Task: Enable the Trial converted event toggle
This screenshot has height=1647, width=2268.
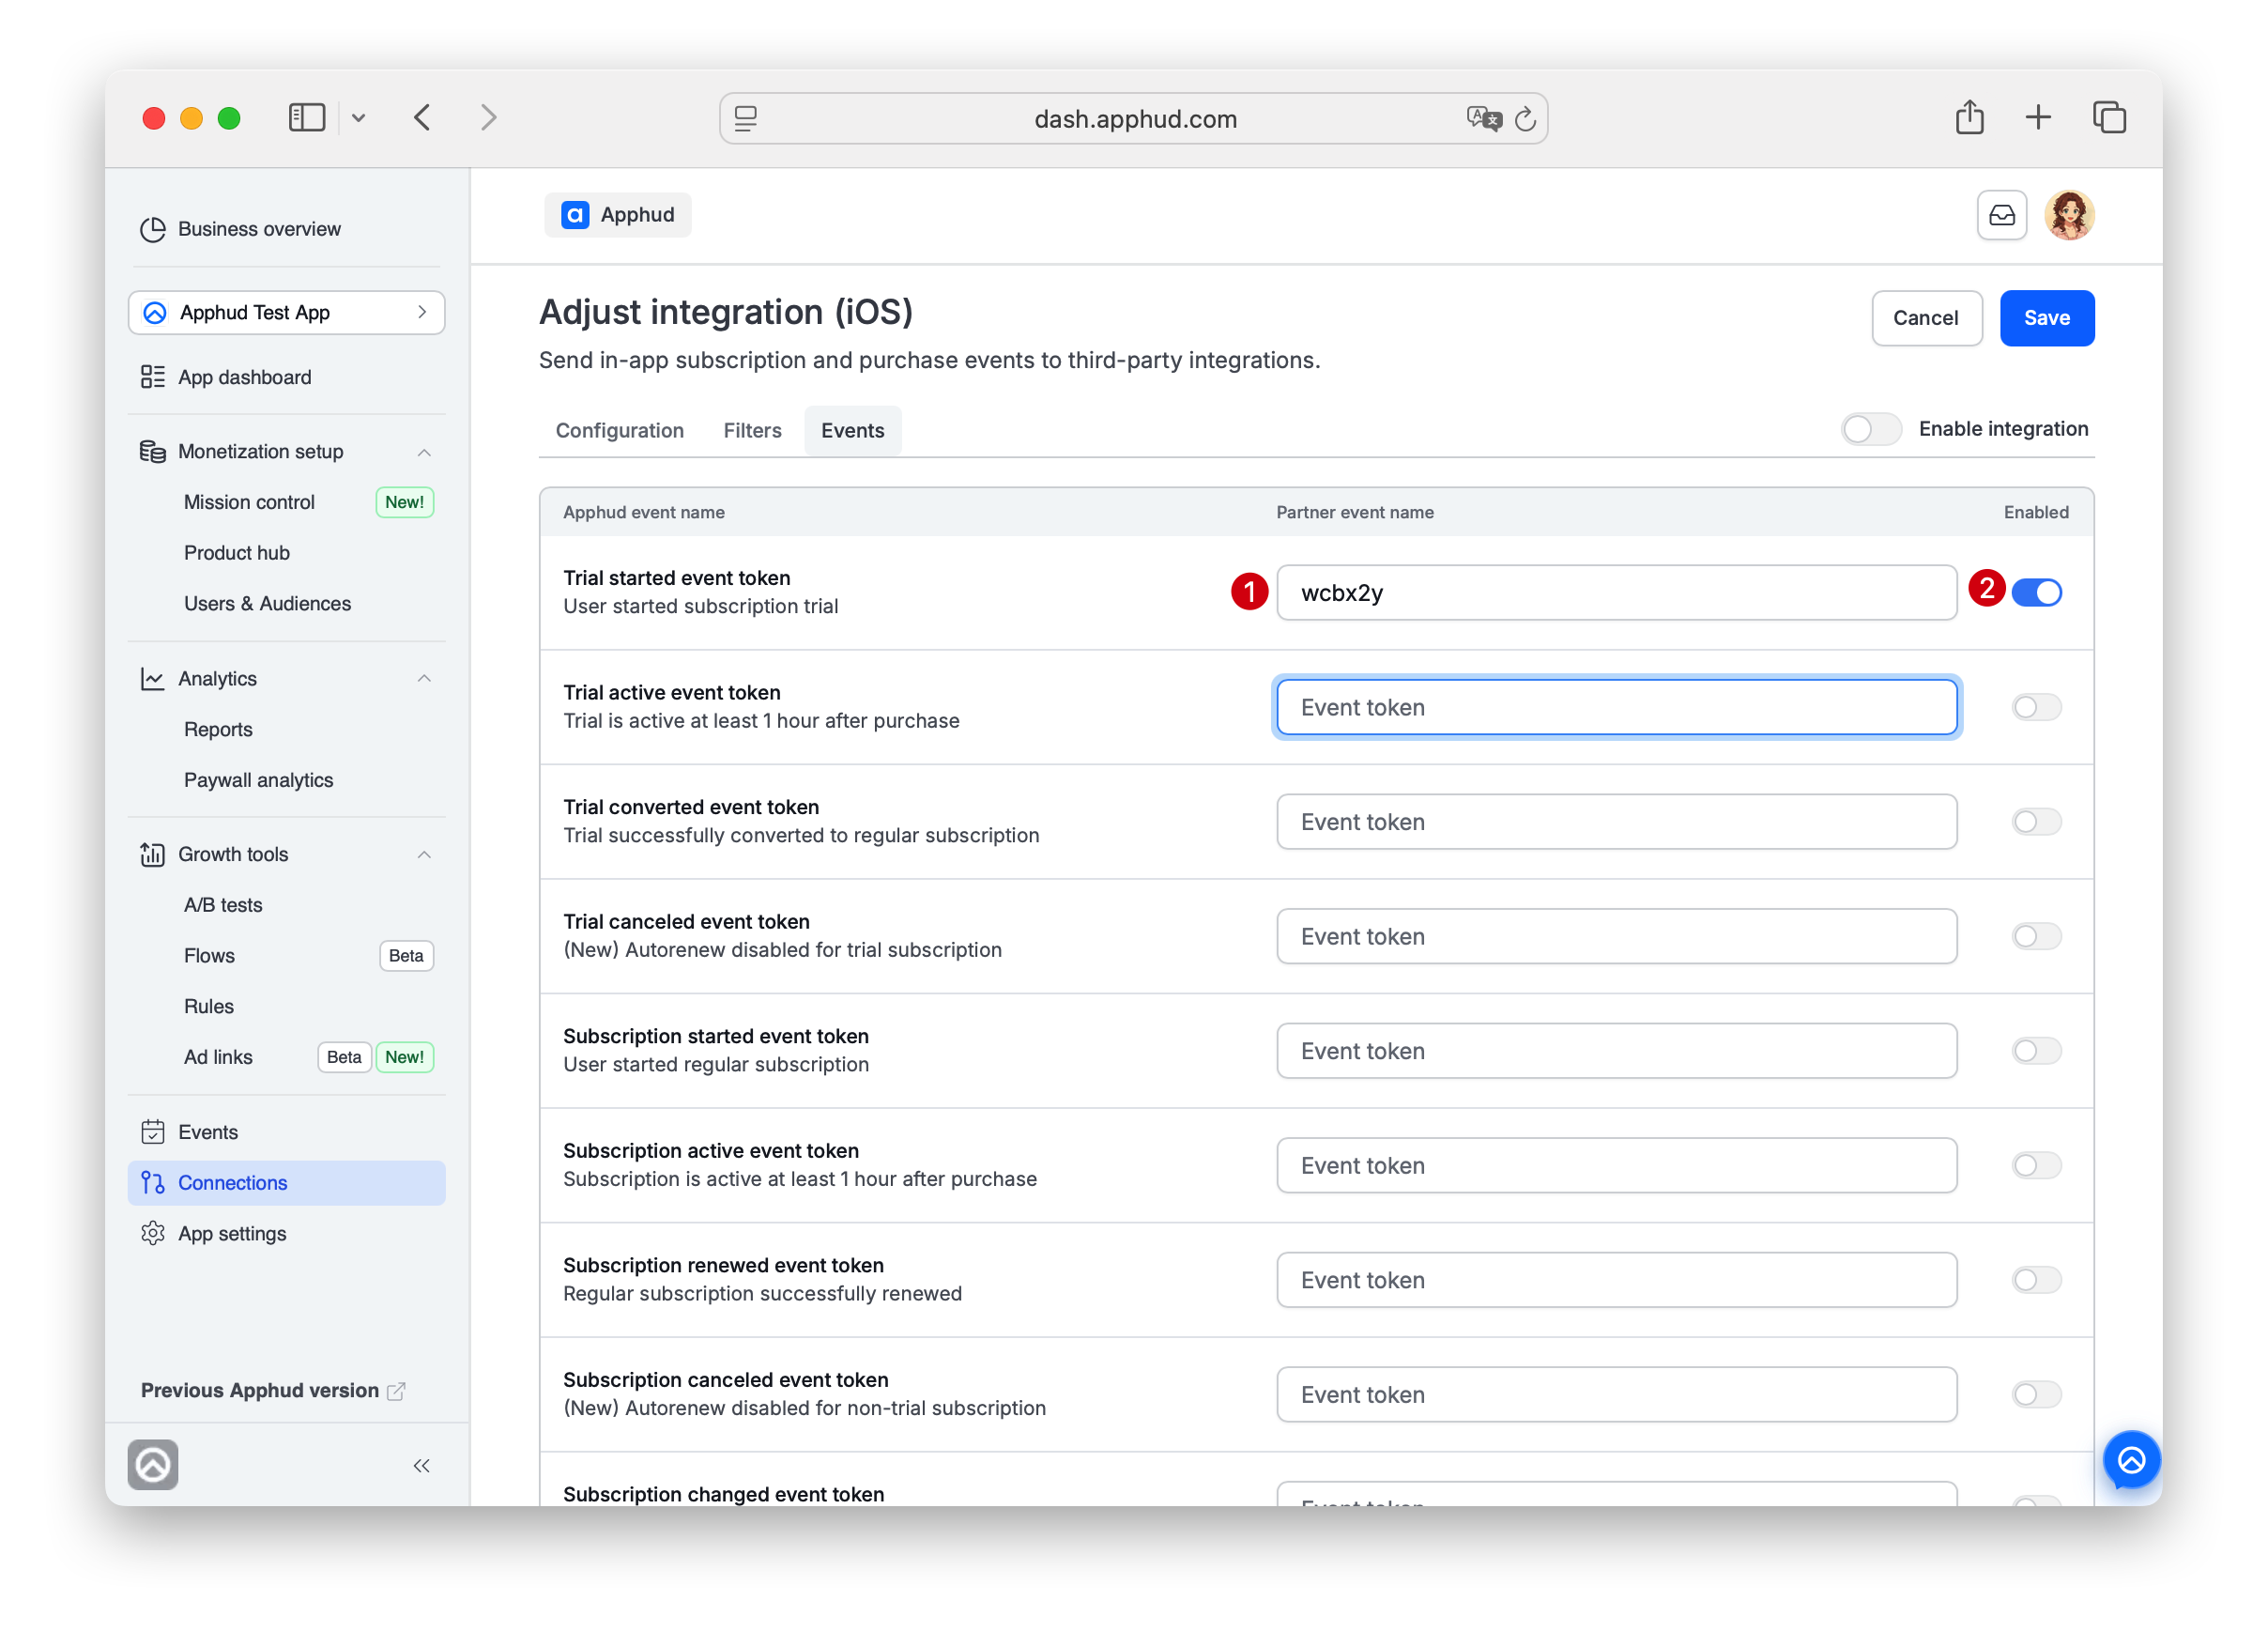Action: click(x=2036, y=822)
